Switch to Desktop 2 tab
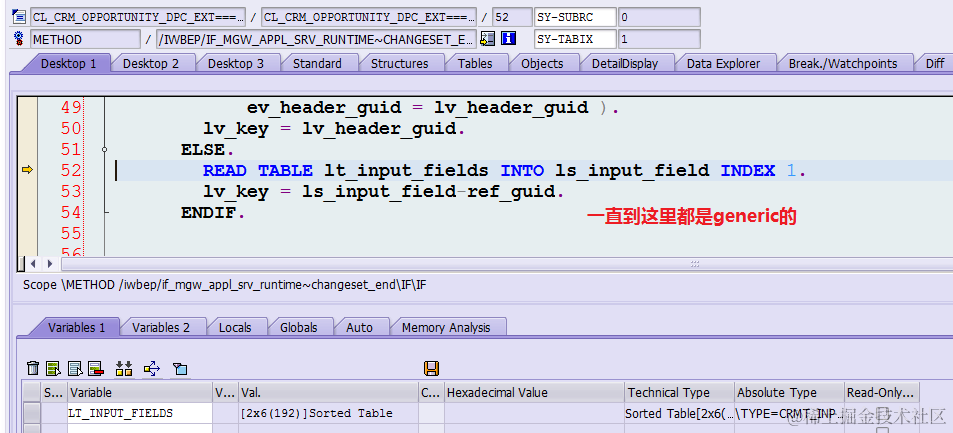Screen dimensions: 953x433 pos(151,63)
